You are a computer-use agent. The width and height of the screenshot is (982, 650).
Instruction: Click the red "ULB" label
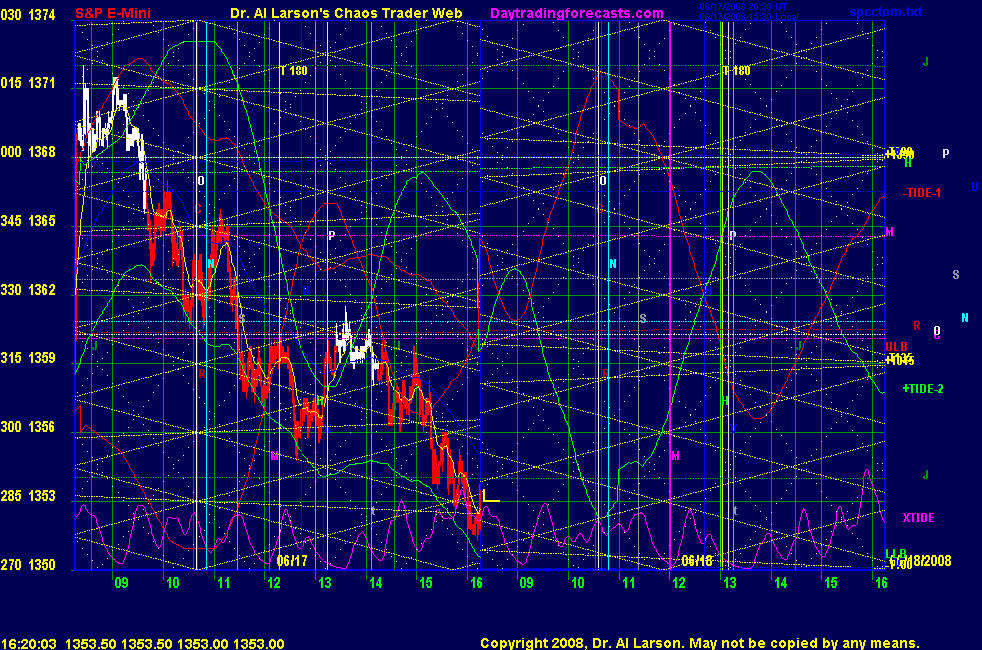(x=896, y=347)
